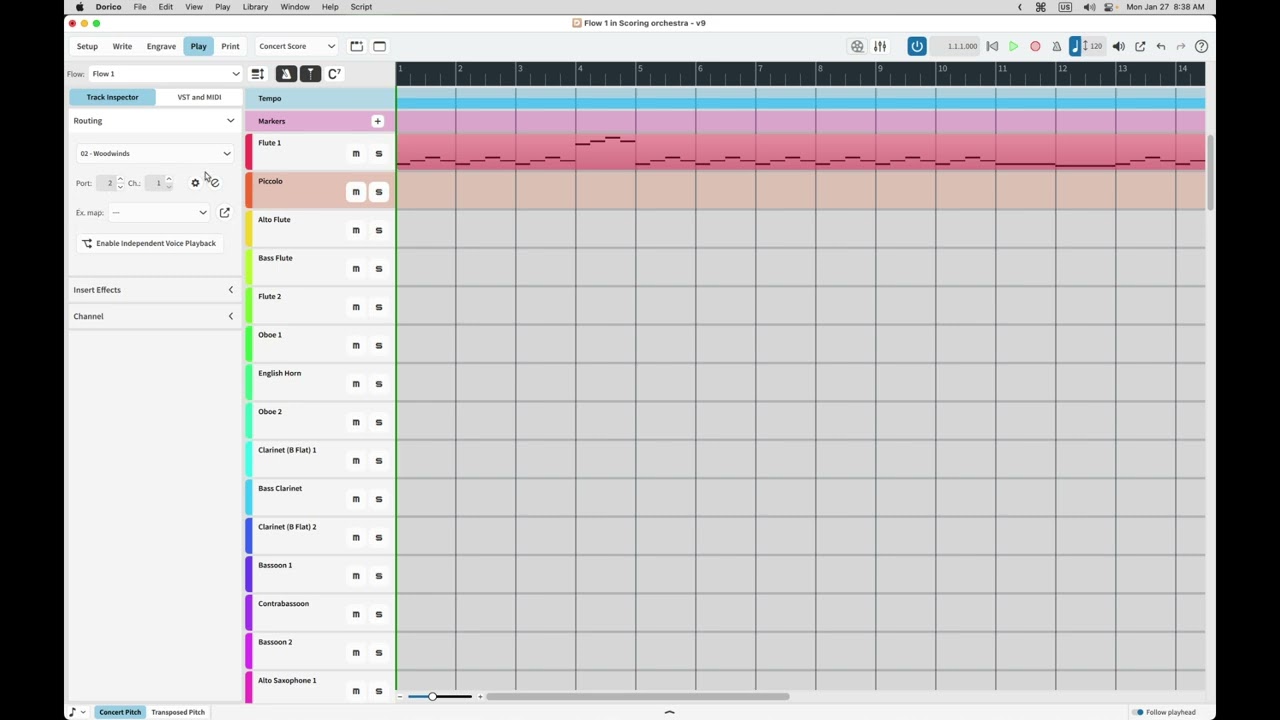Open the Library menu

coord(255,7)
